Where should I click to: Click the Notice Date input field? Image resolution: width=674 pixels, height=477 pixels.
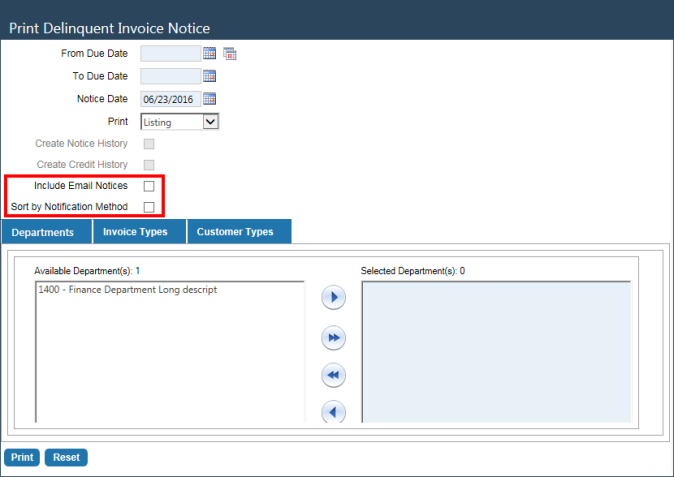(171, 99)
